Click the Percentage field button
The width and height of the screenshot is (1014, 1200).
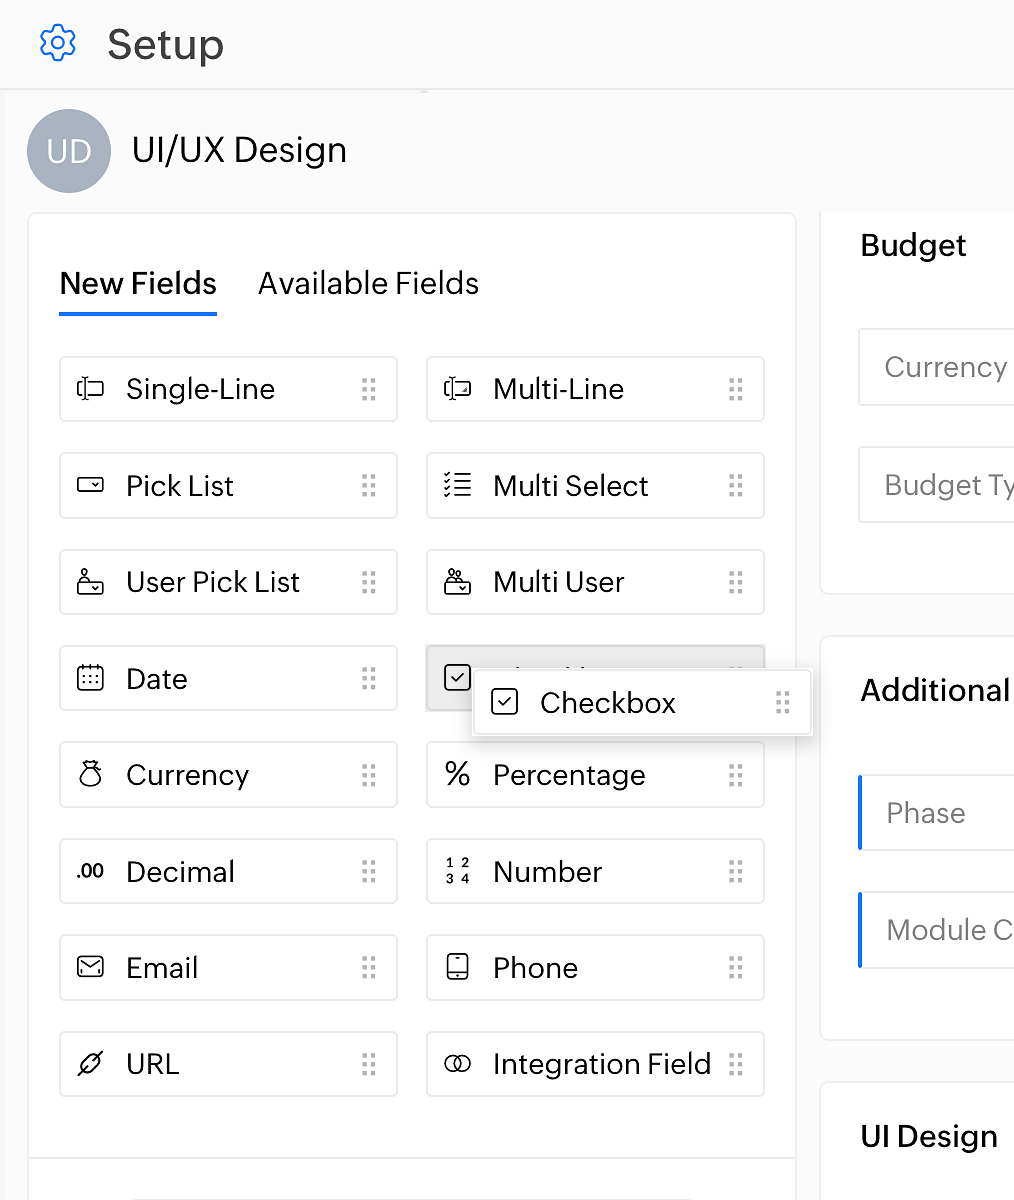[594, 775]
